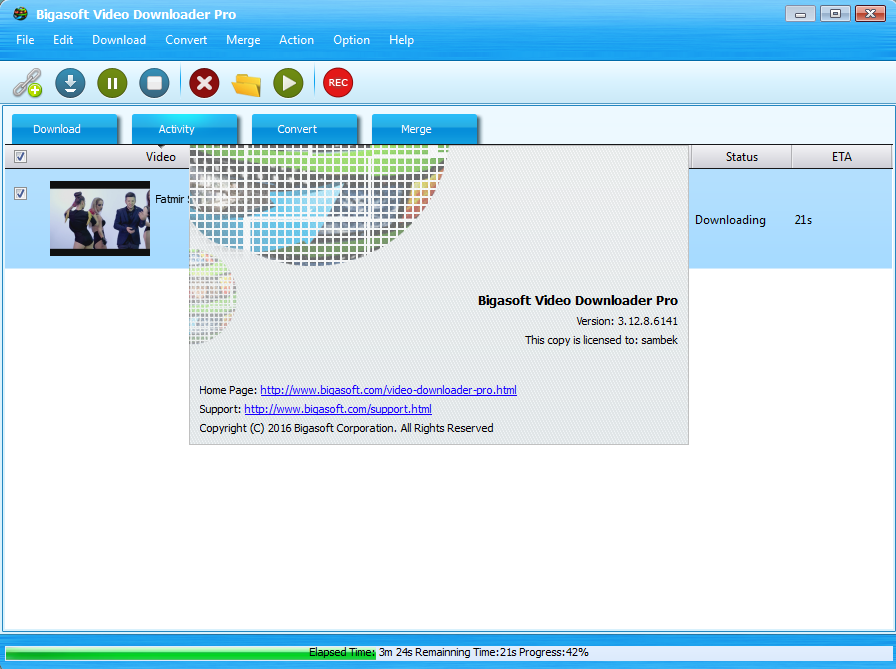The width and height of the screenshot is (896, 669).
Task: Click the 21s ETA value
Action: [x=803, y=220]
